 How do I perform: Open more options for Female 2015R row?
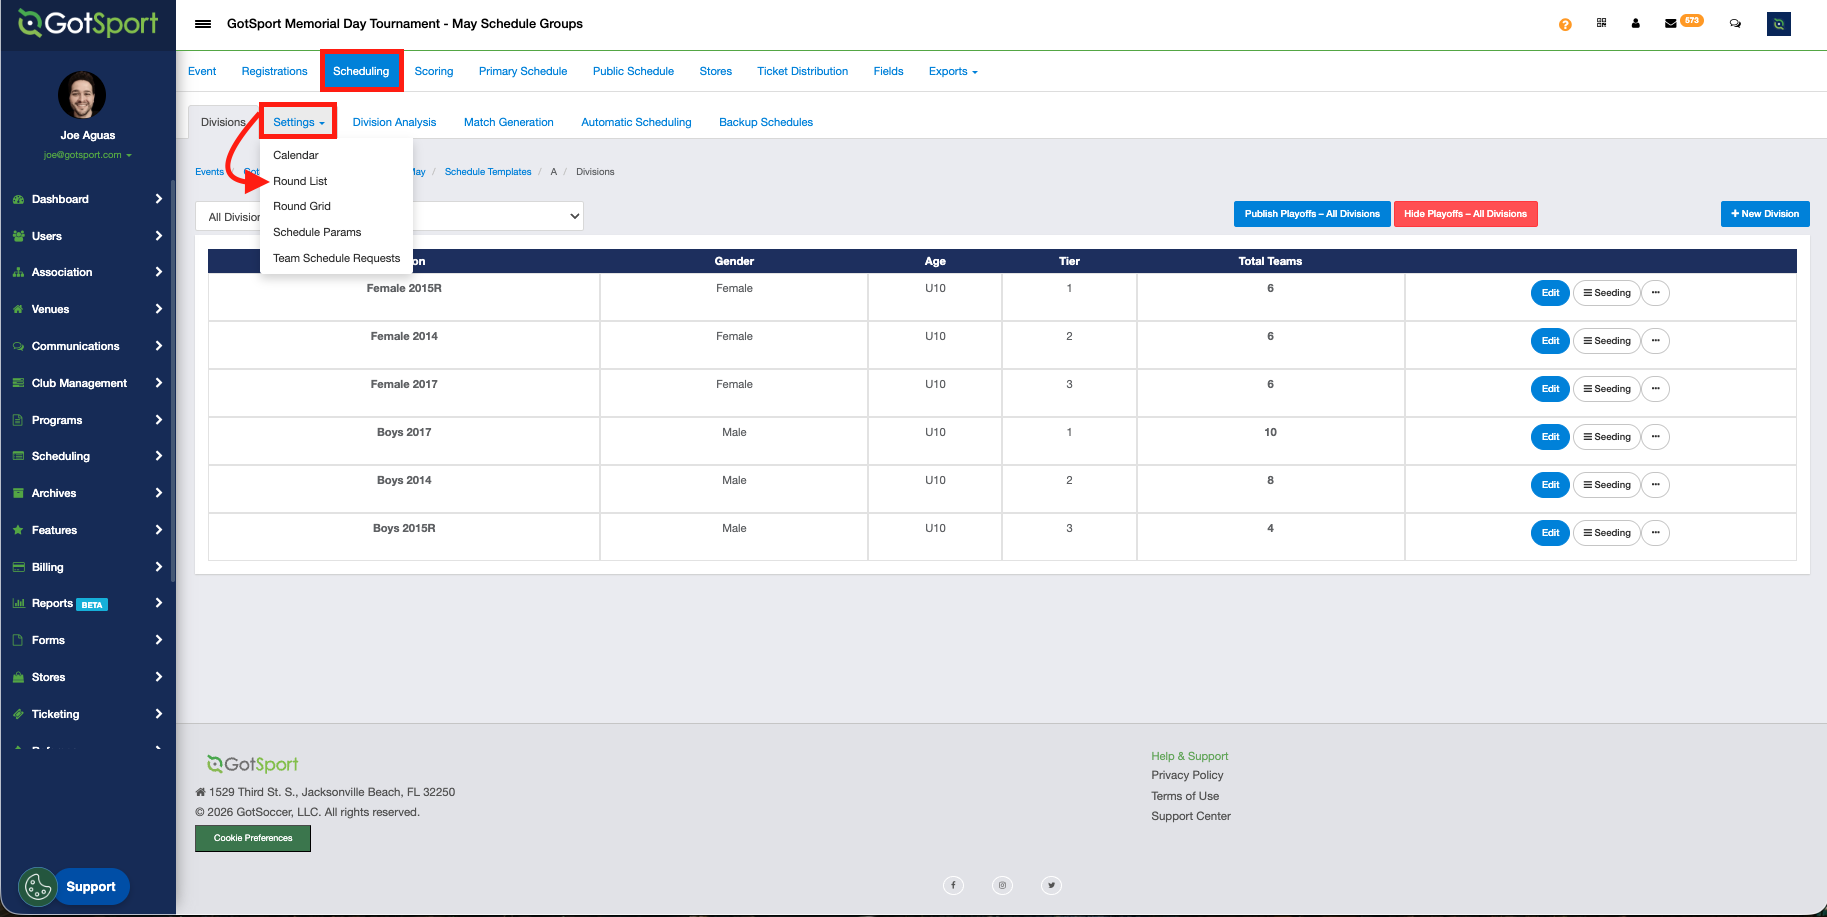pos(1655,293)
